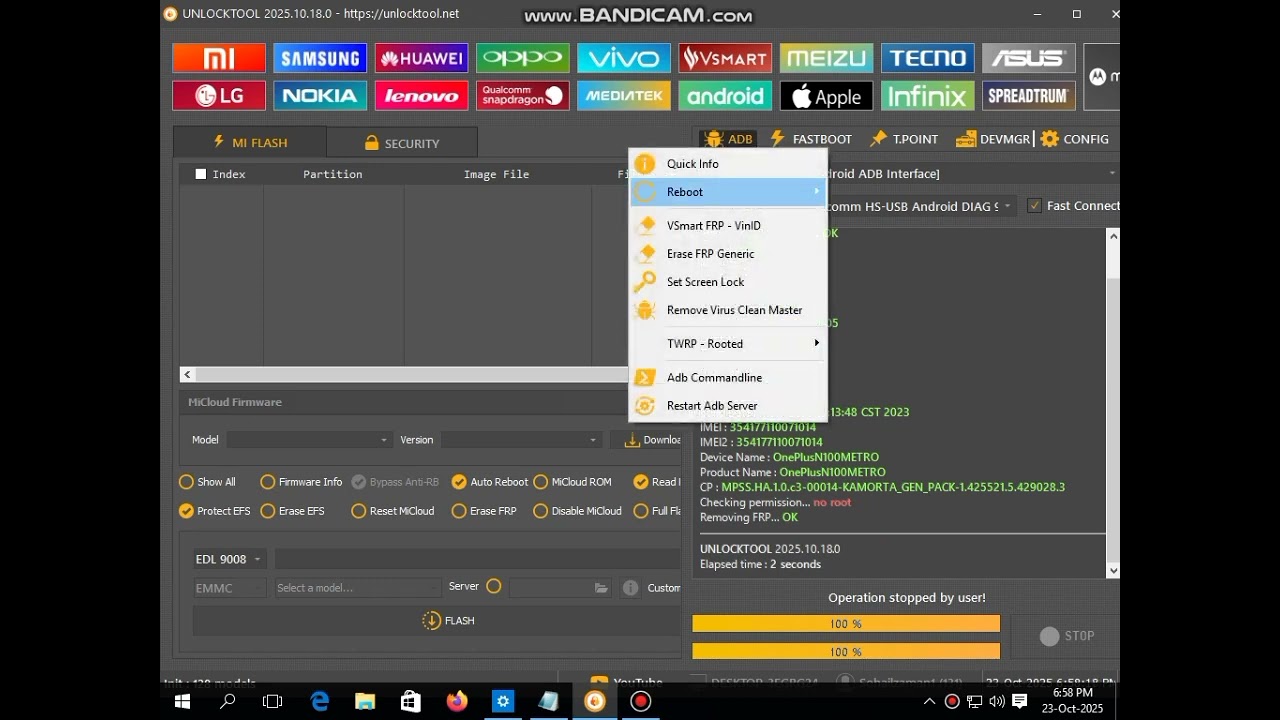Viewport: 1280px width, 720px height.
Task: Tick the Index header checkbox
Action: pyautogui.click(x=201, y=174)
